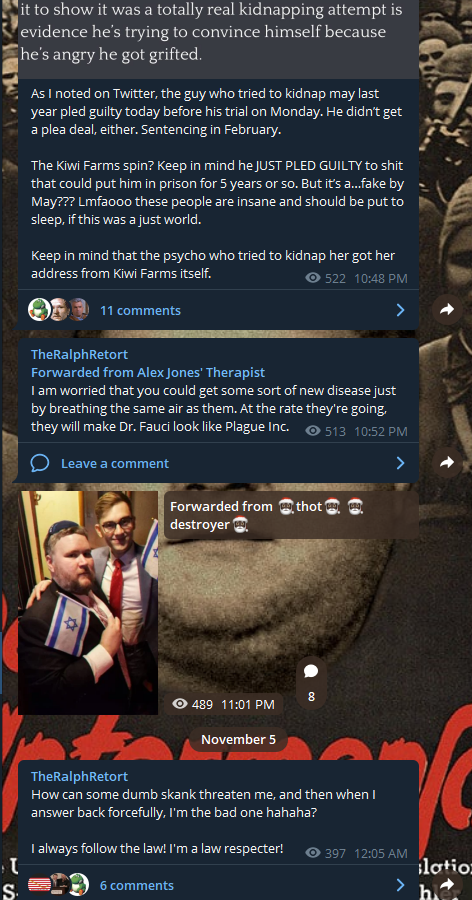Forward the Alex Jones' Therapist post

click(x=447, y=463)
